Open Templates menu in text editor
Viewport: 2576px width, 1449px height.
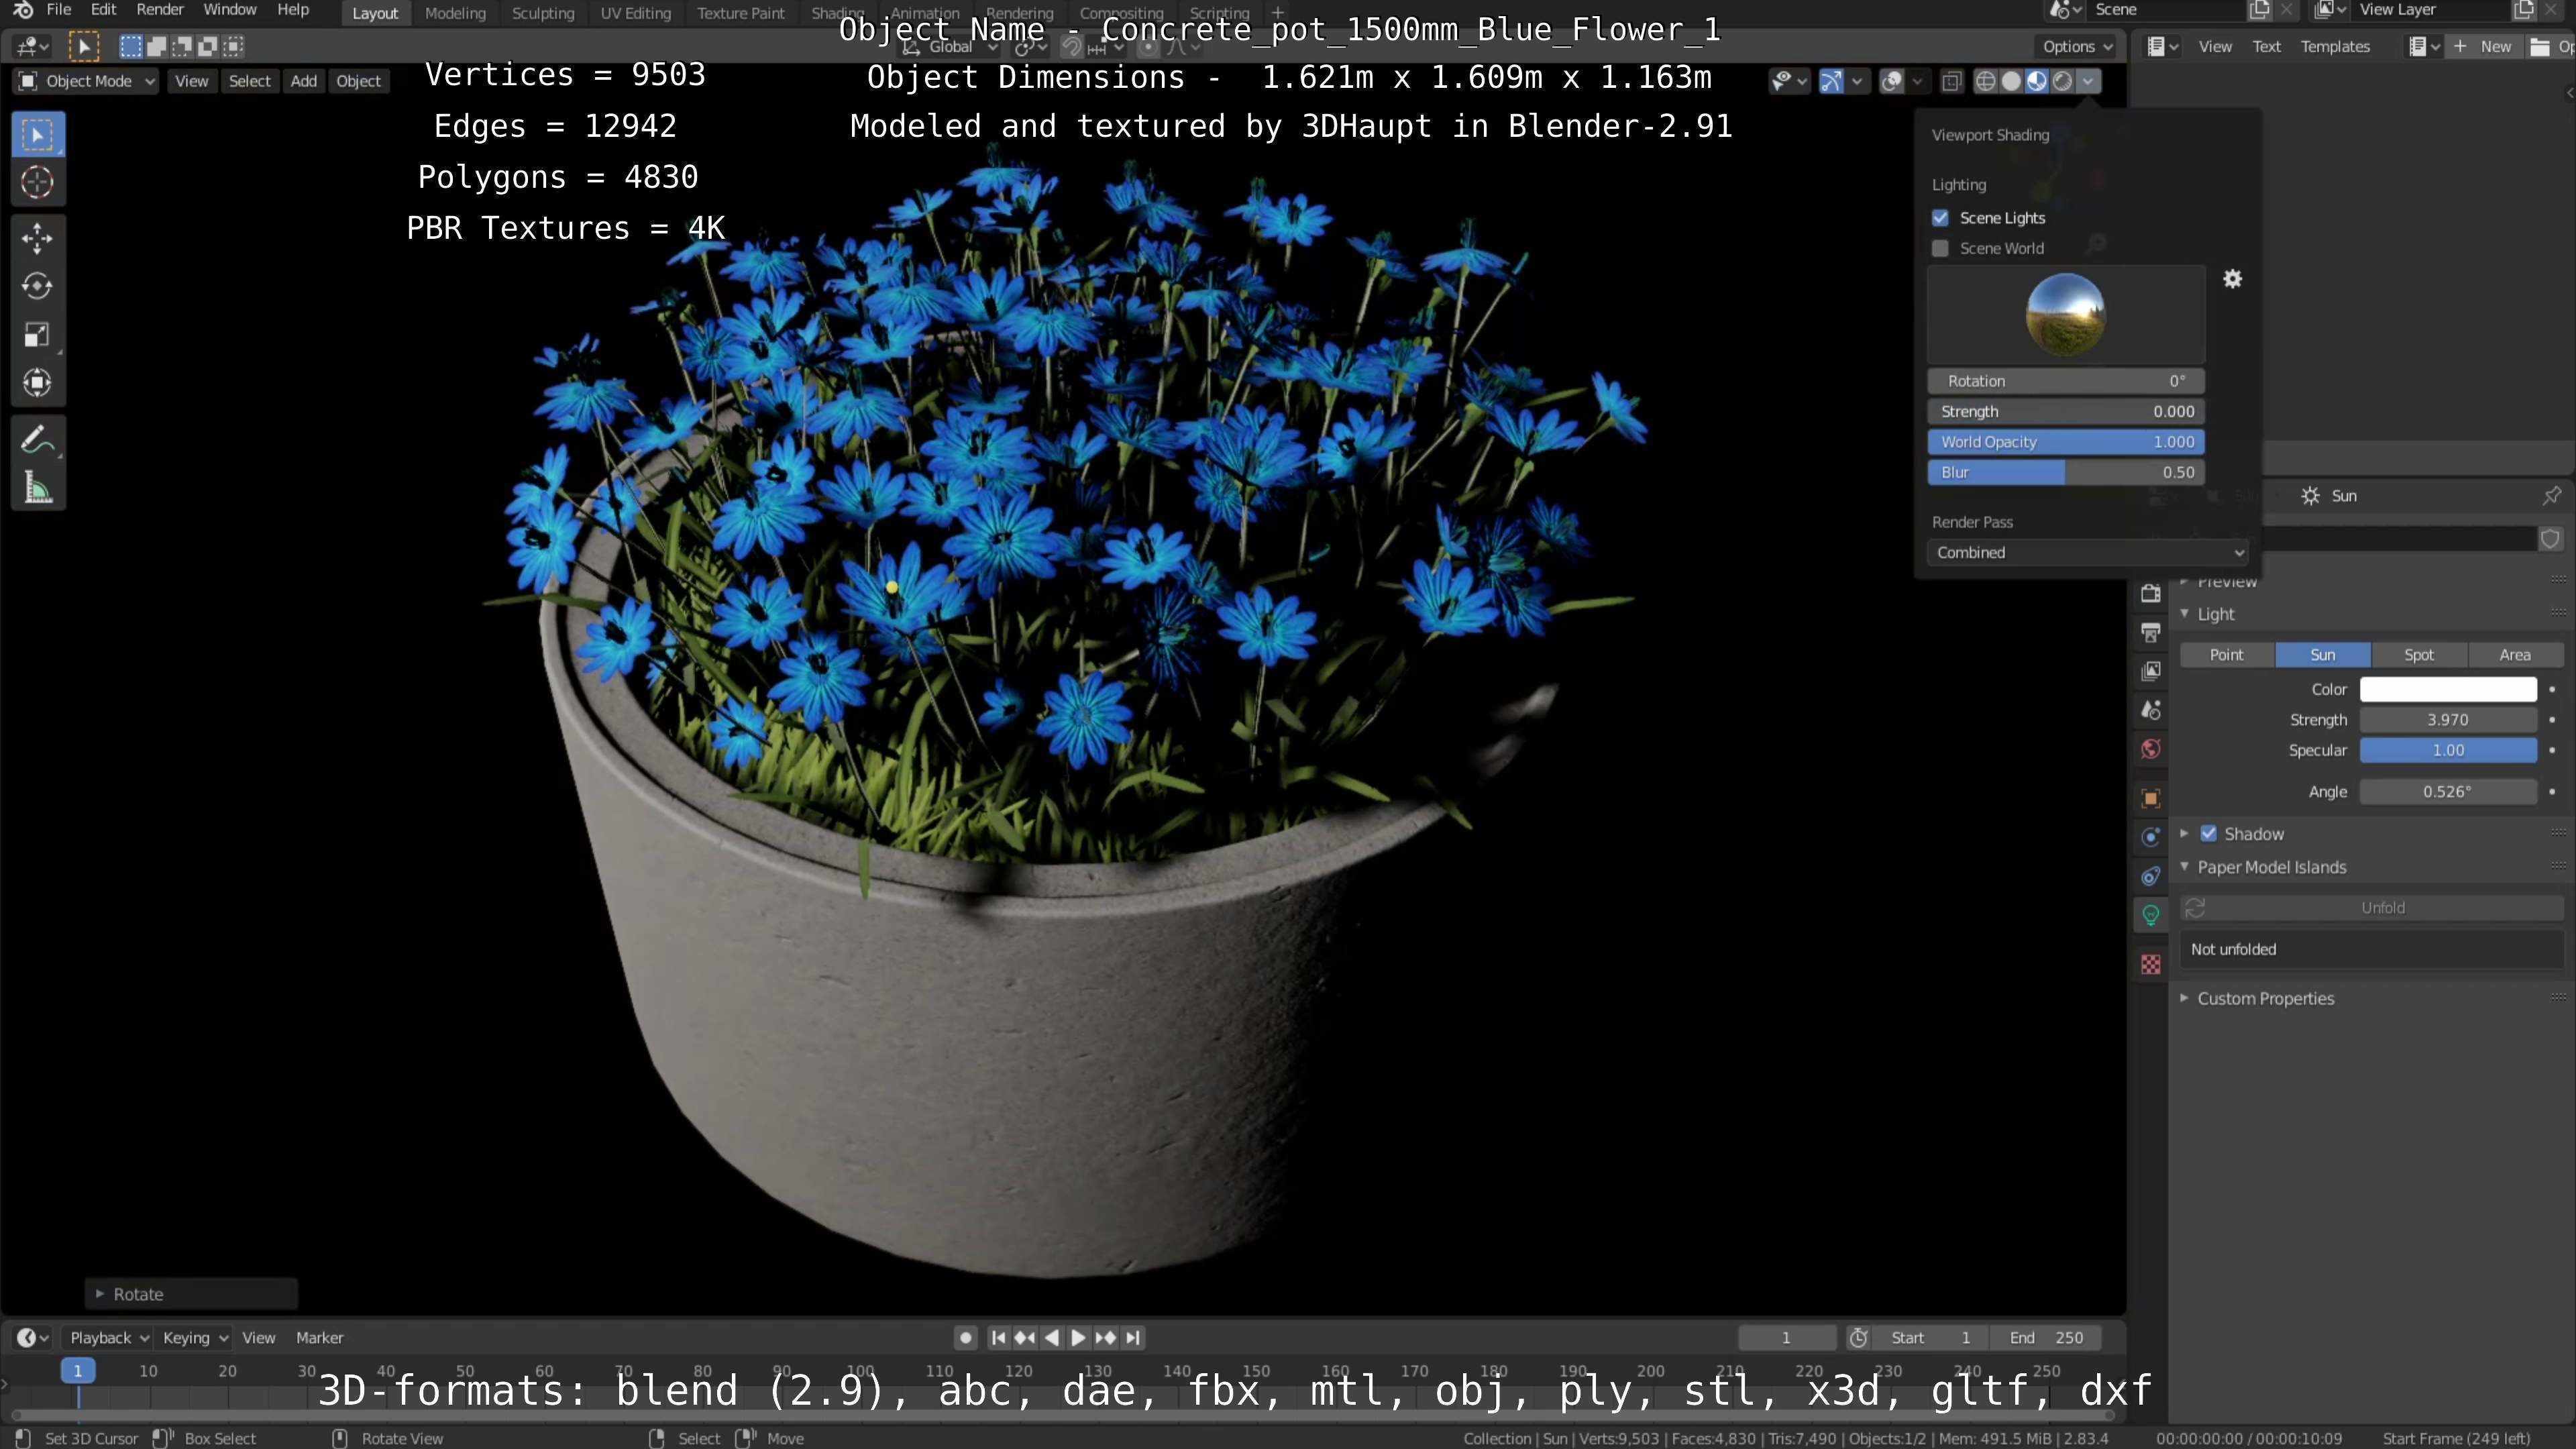(2335, 47)
